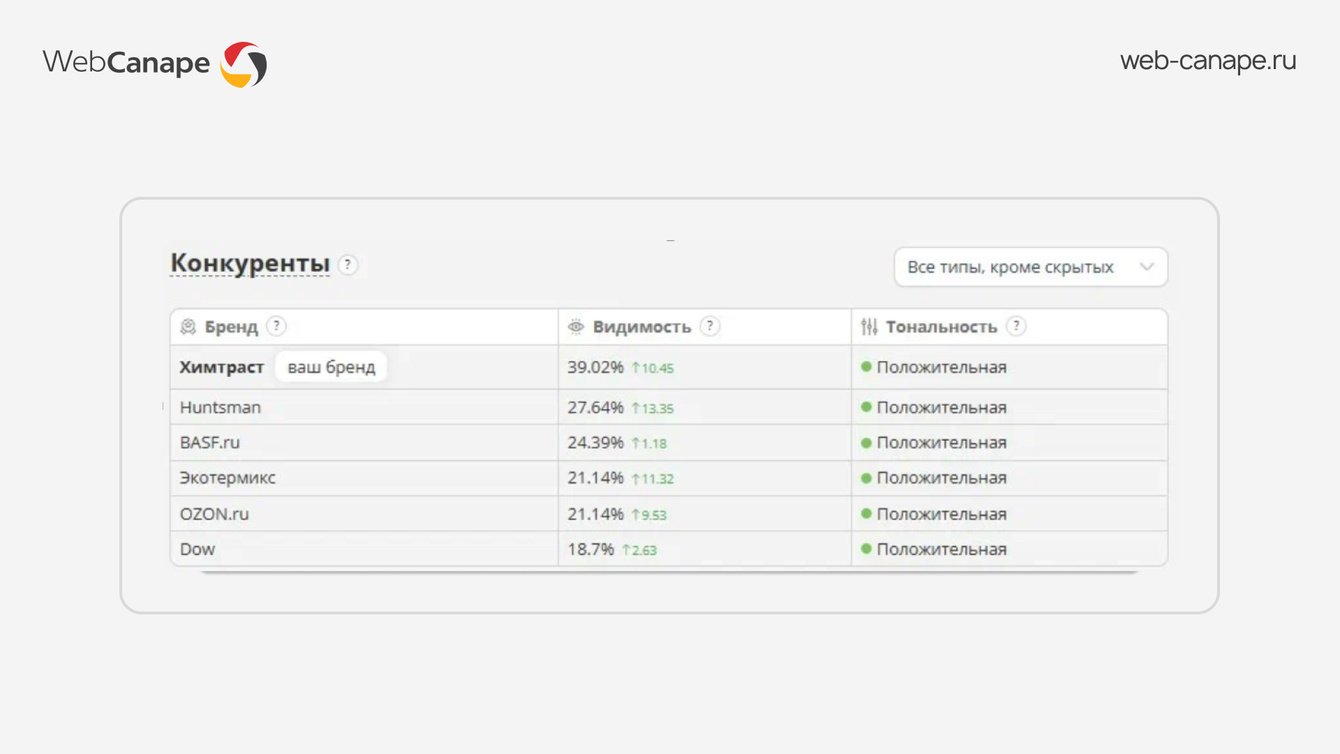
Task: Click the question mark next to Тональность
Action: 1016,326
